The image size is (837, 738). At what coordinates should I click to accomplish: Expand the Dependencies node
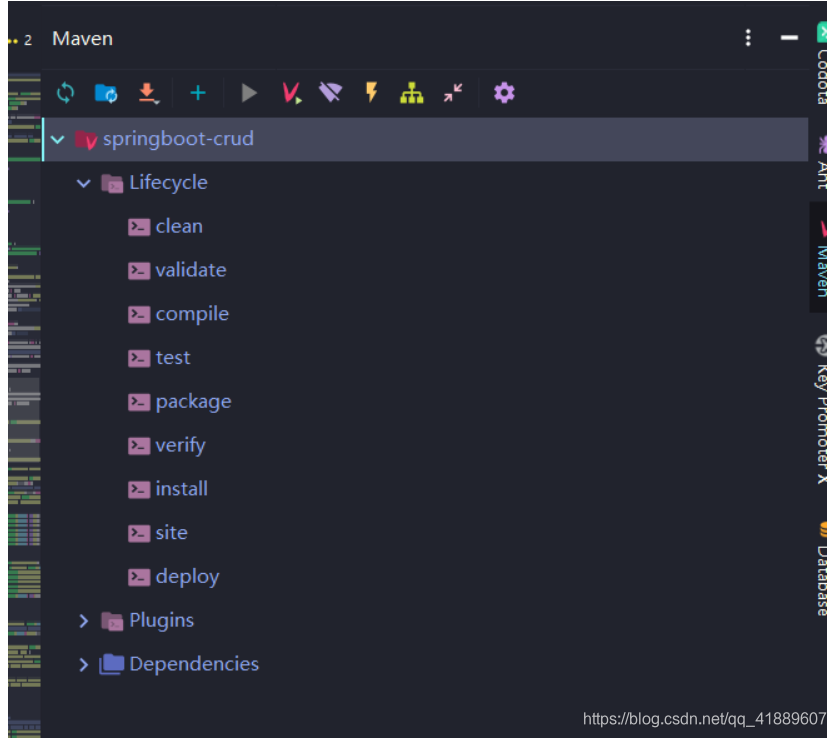tap(83, 664)
